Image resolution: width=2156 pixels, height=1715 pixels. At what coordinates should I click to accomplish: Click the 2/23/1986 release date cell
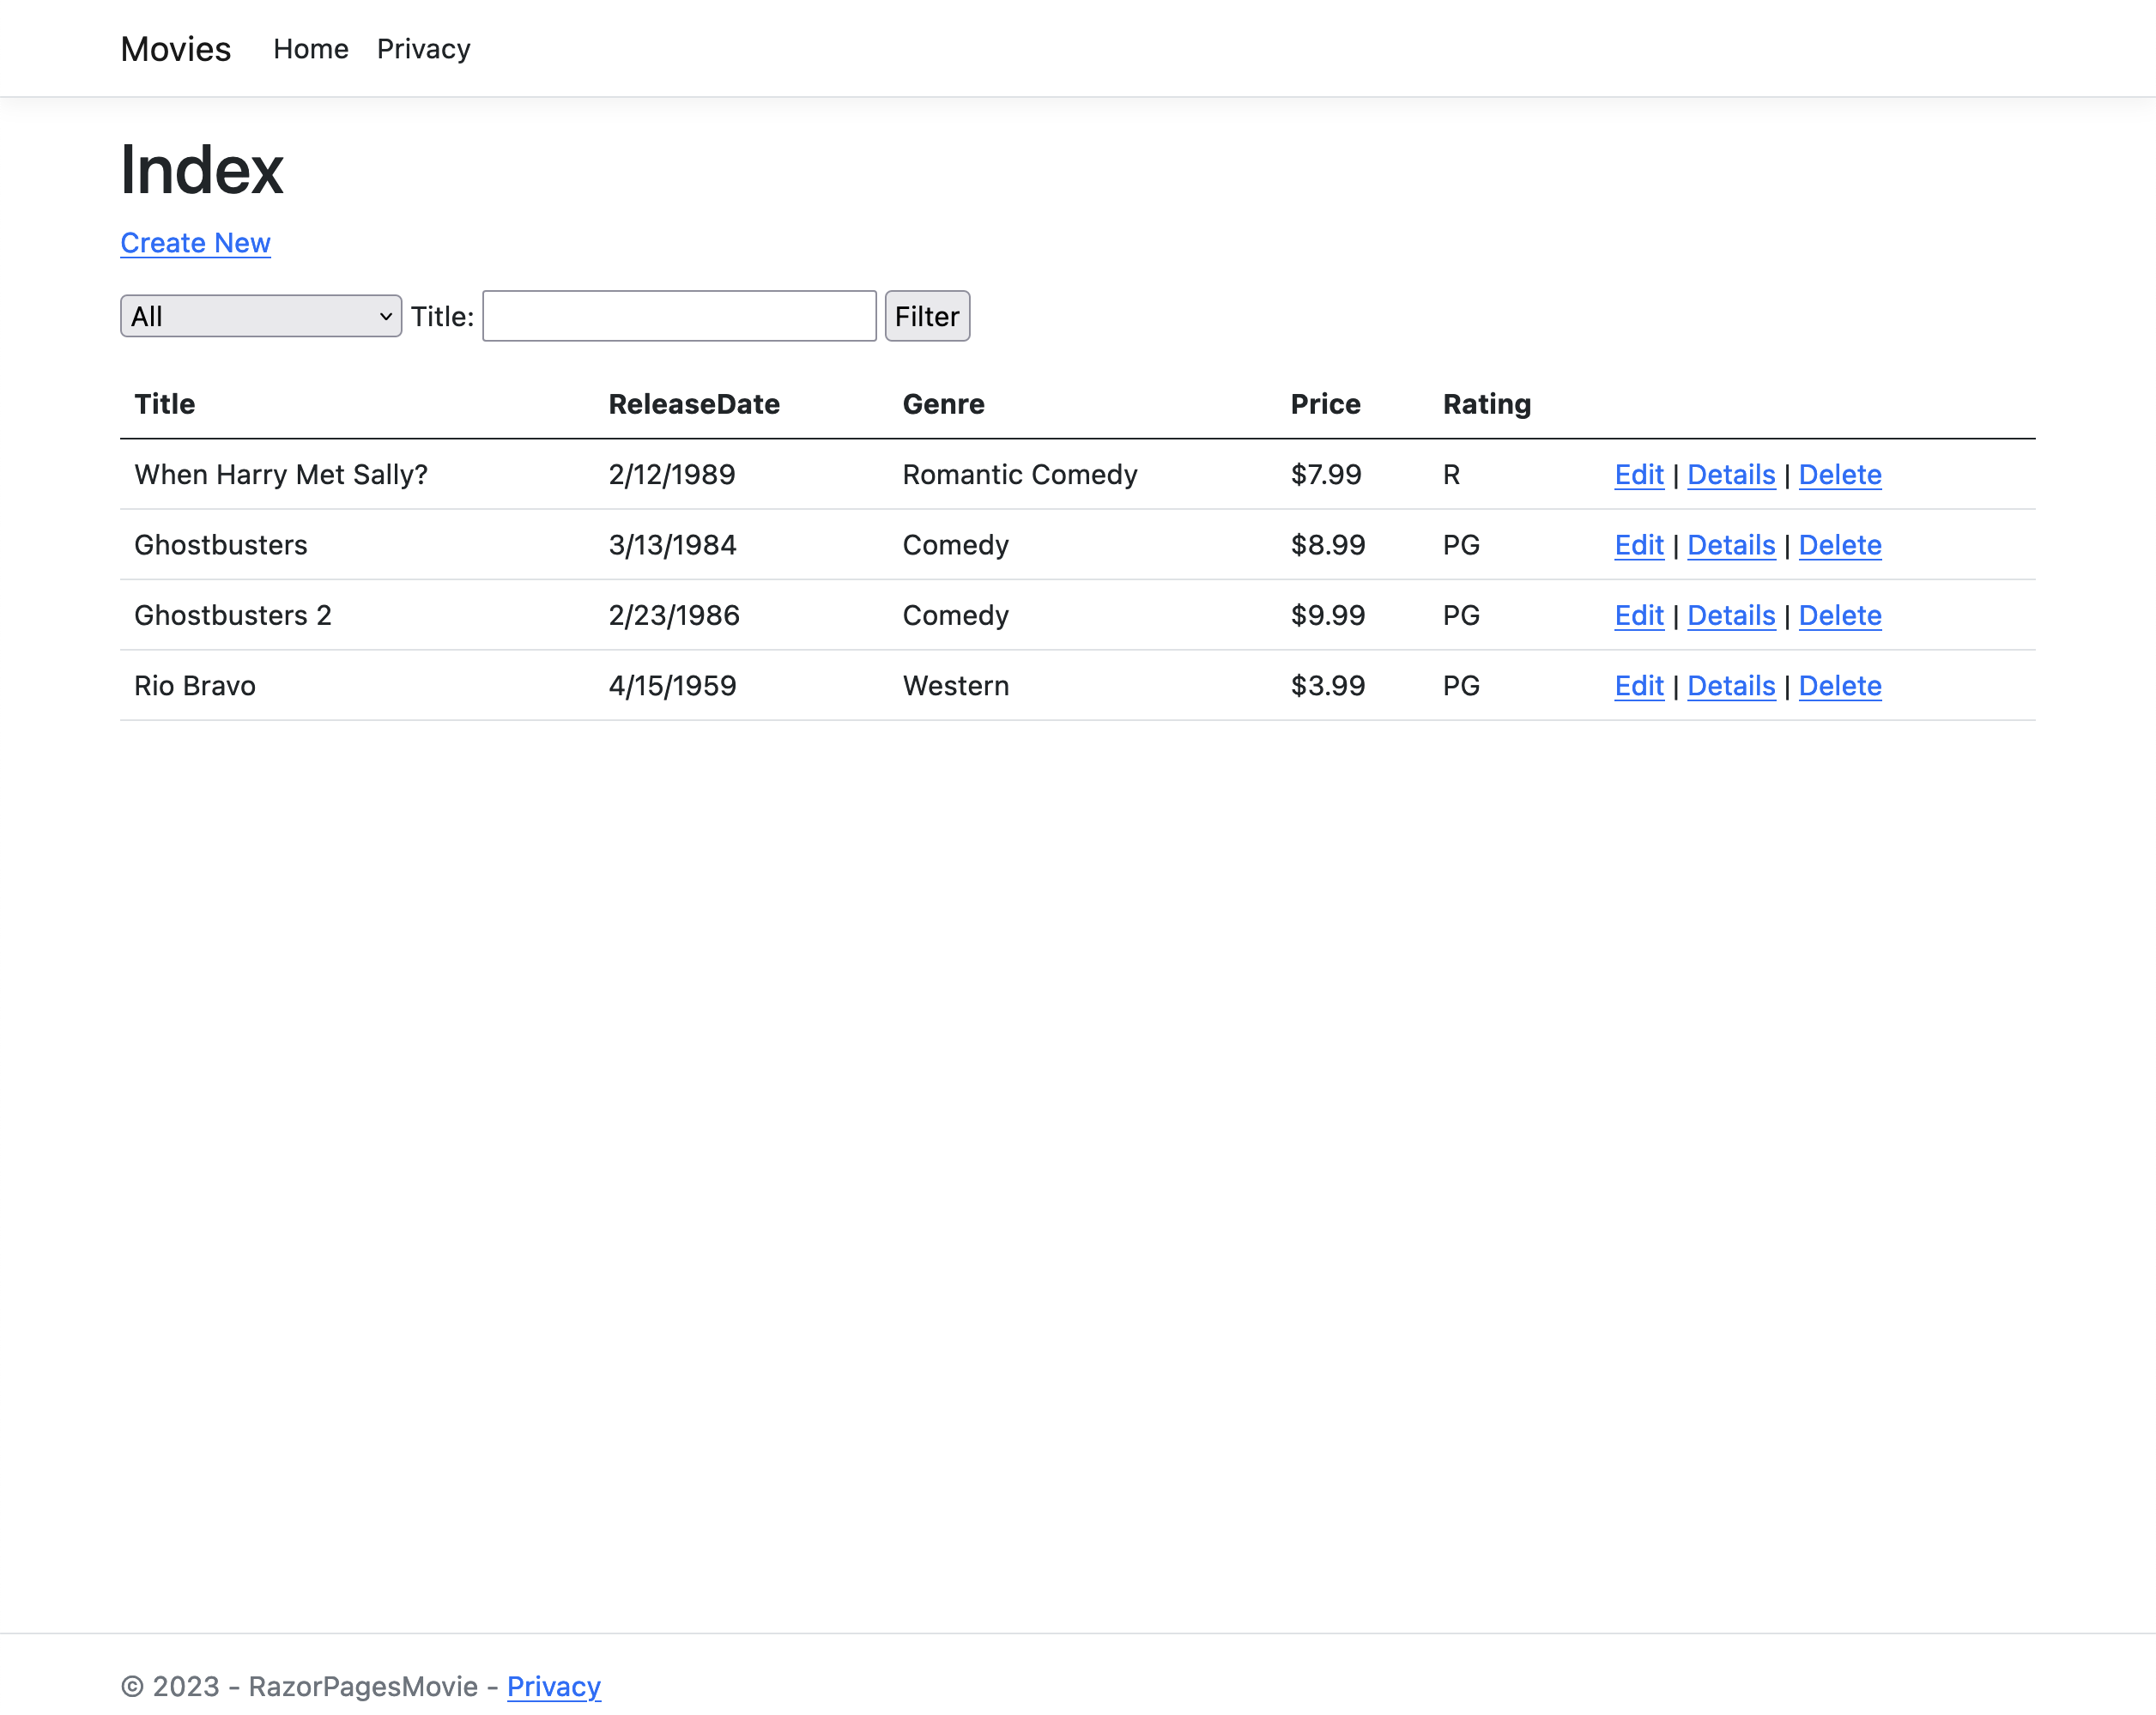[x=674, y=615]
